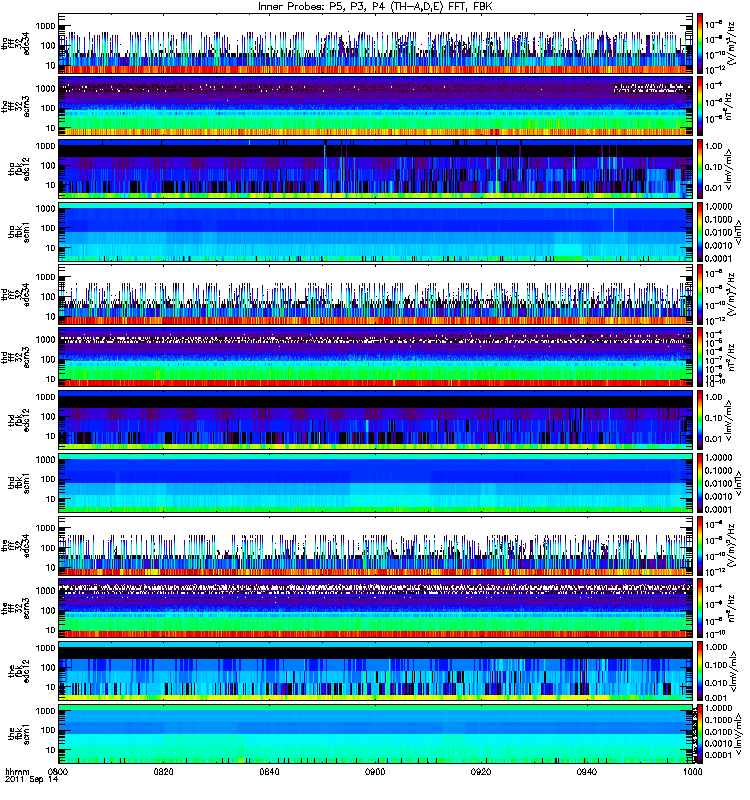Click the color bar beside the fbk edc12
Screen dimensions: 750x800
click(699, 671)
